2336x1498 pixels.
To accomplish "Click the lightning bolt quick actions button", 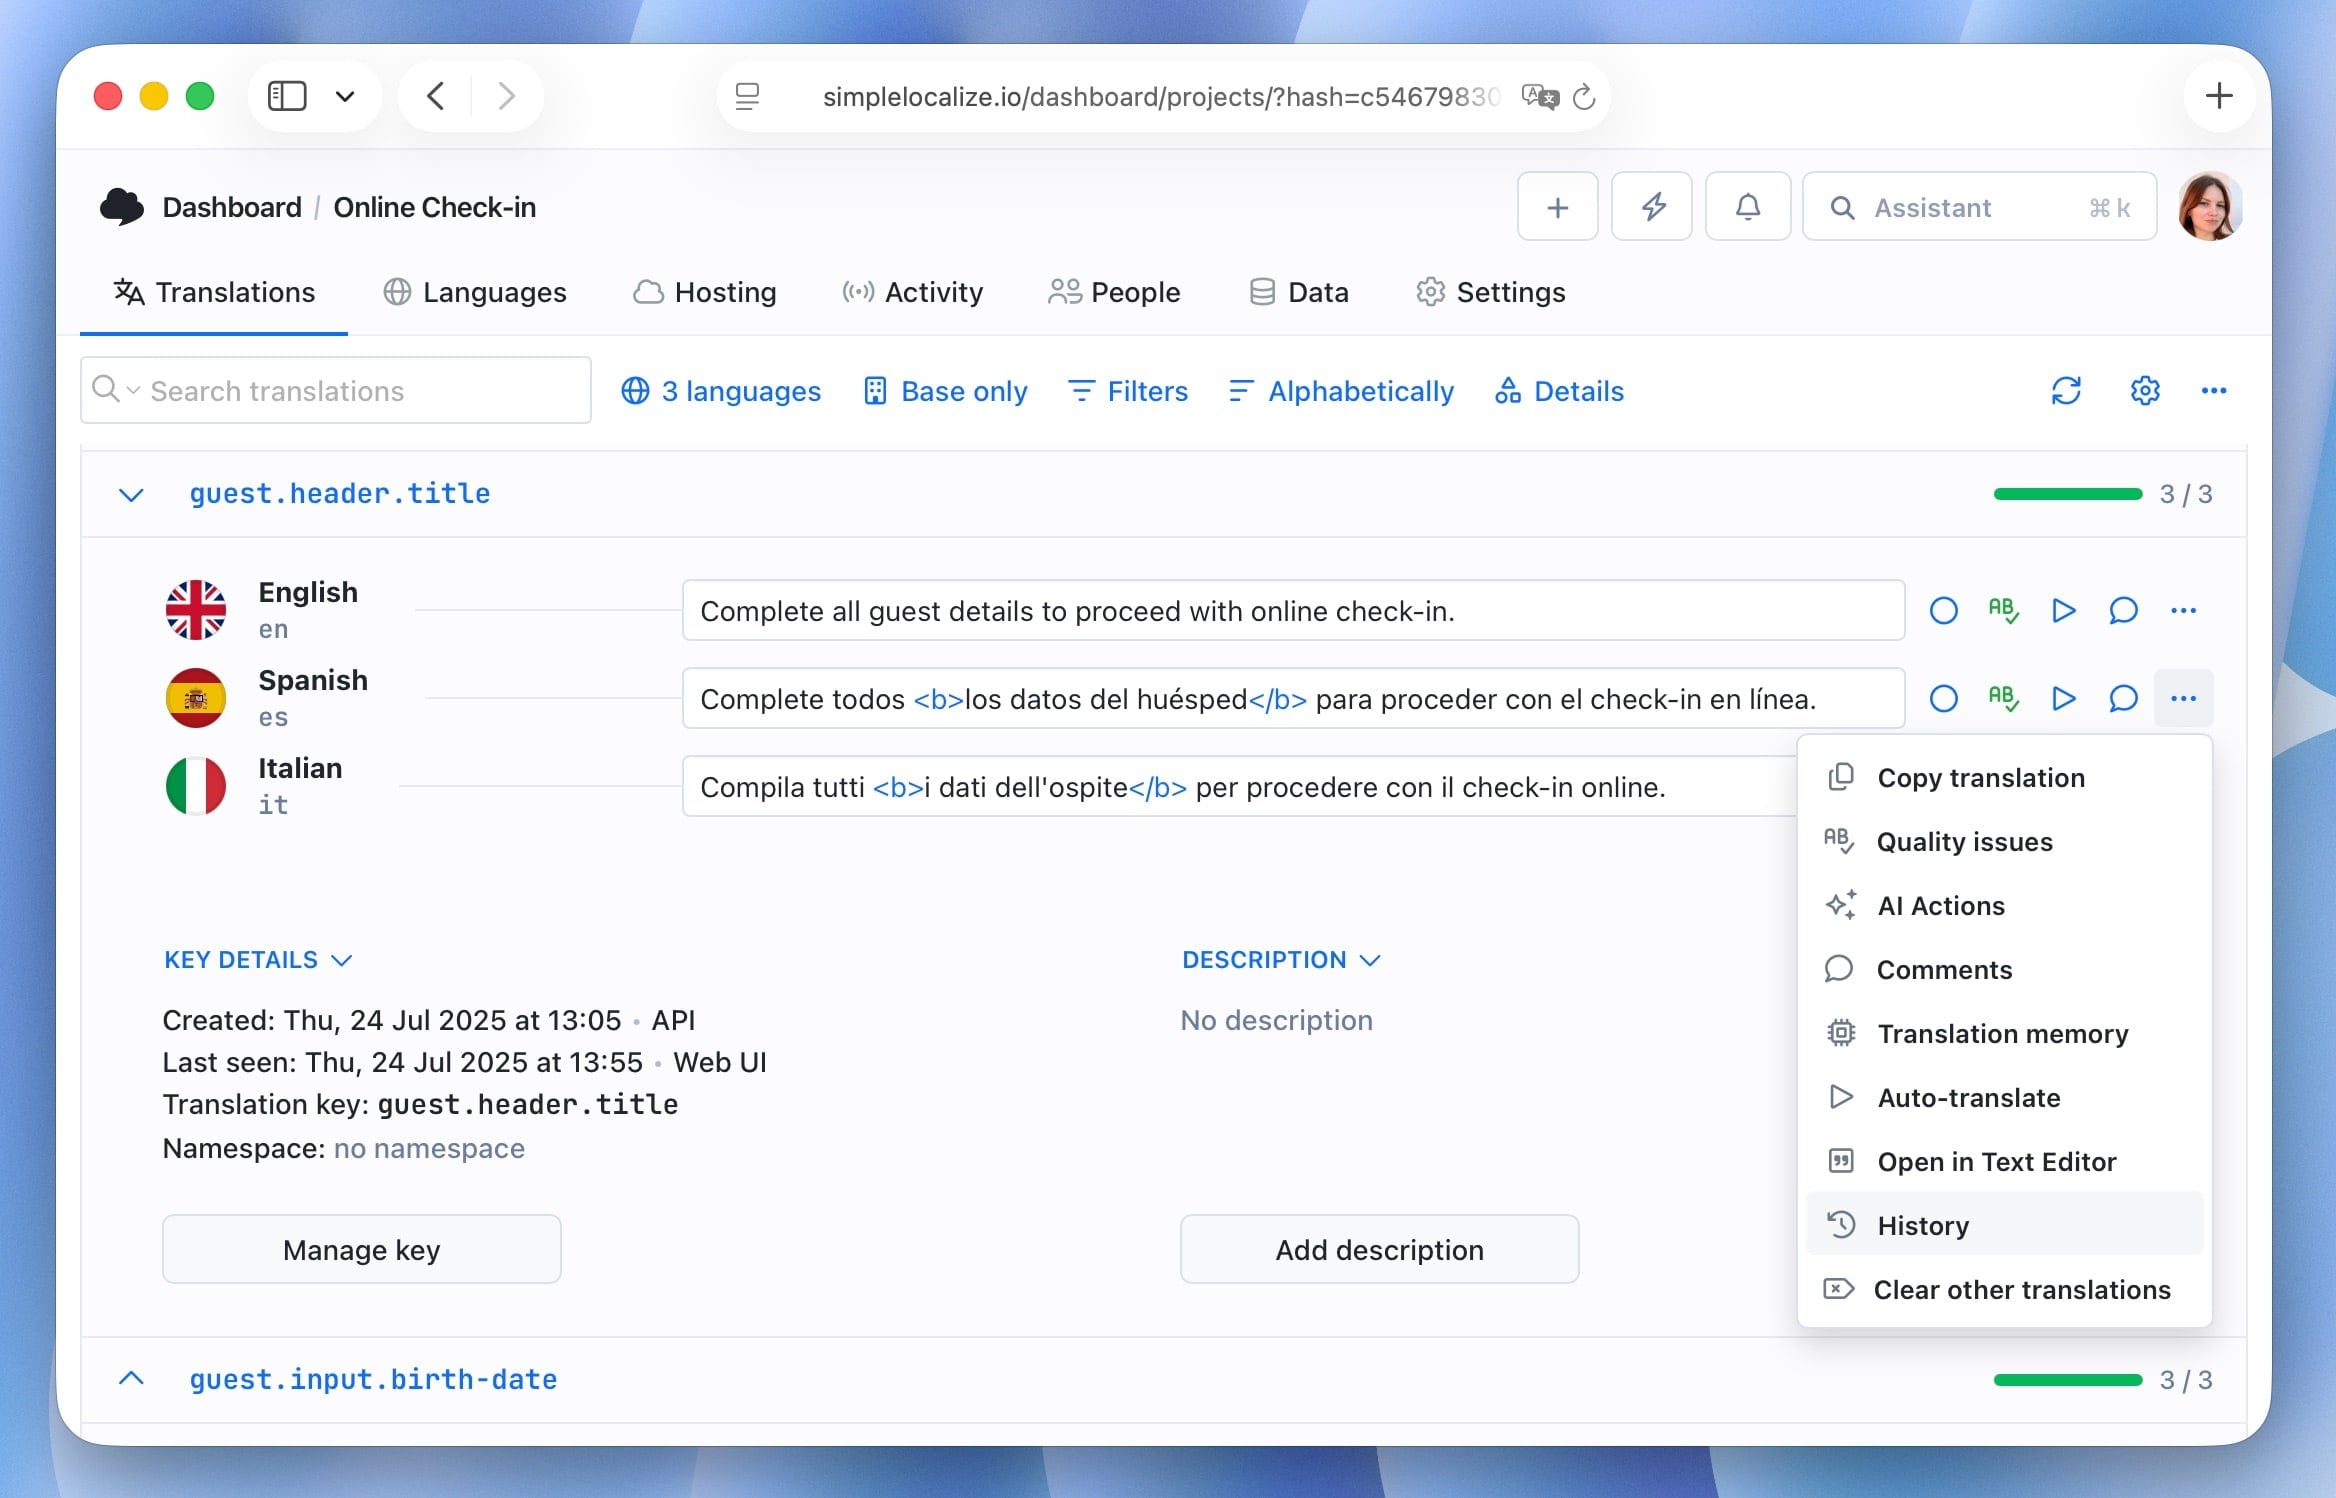I will point(1652,207).
